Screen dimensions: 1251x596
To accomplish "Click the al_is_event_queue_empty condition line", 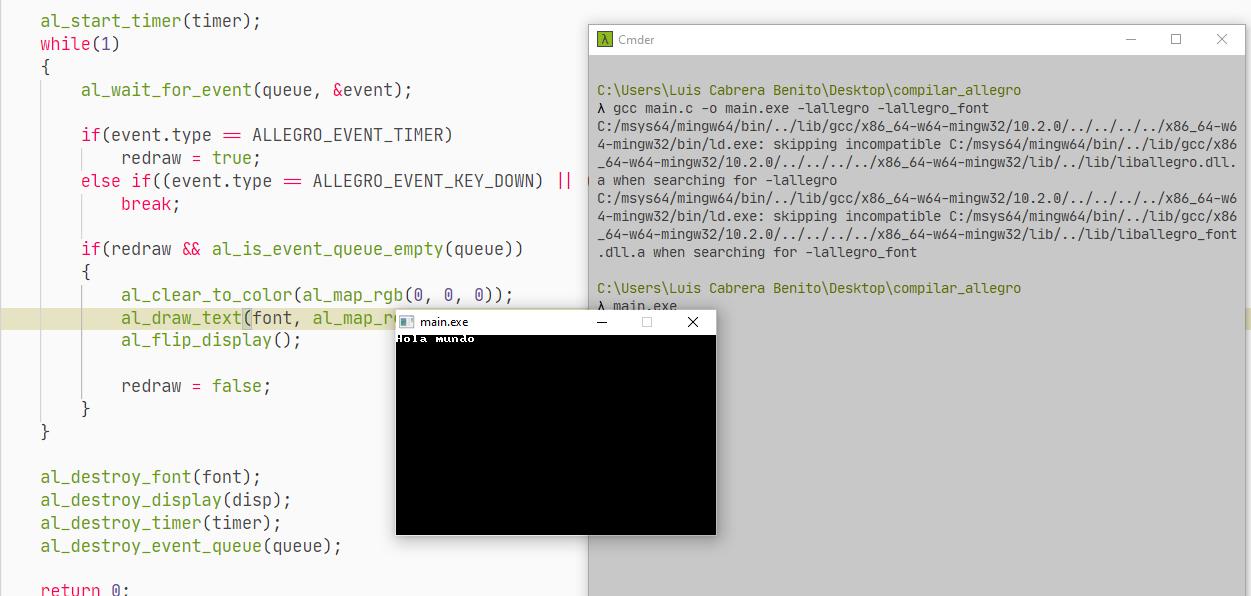I will 302,249.
